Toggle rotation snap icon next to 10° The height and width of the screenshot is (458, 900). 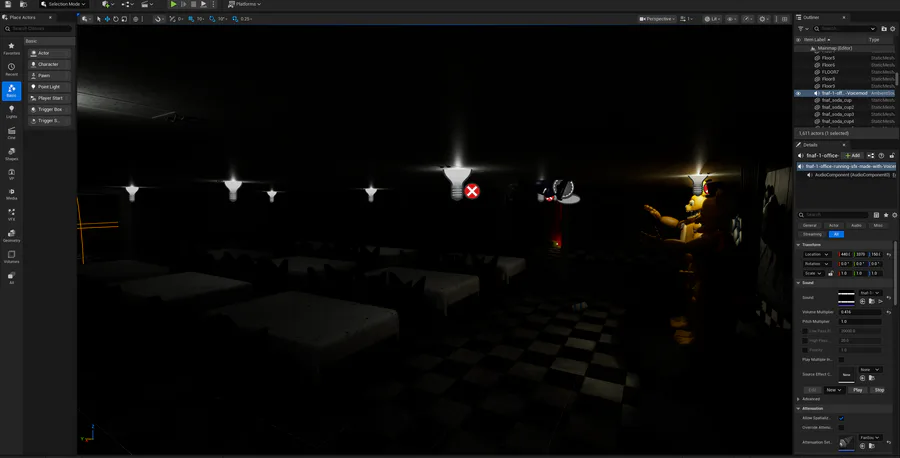pyautogui.click(x=212, y=19)
